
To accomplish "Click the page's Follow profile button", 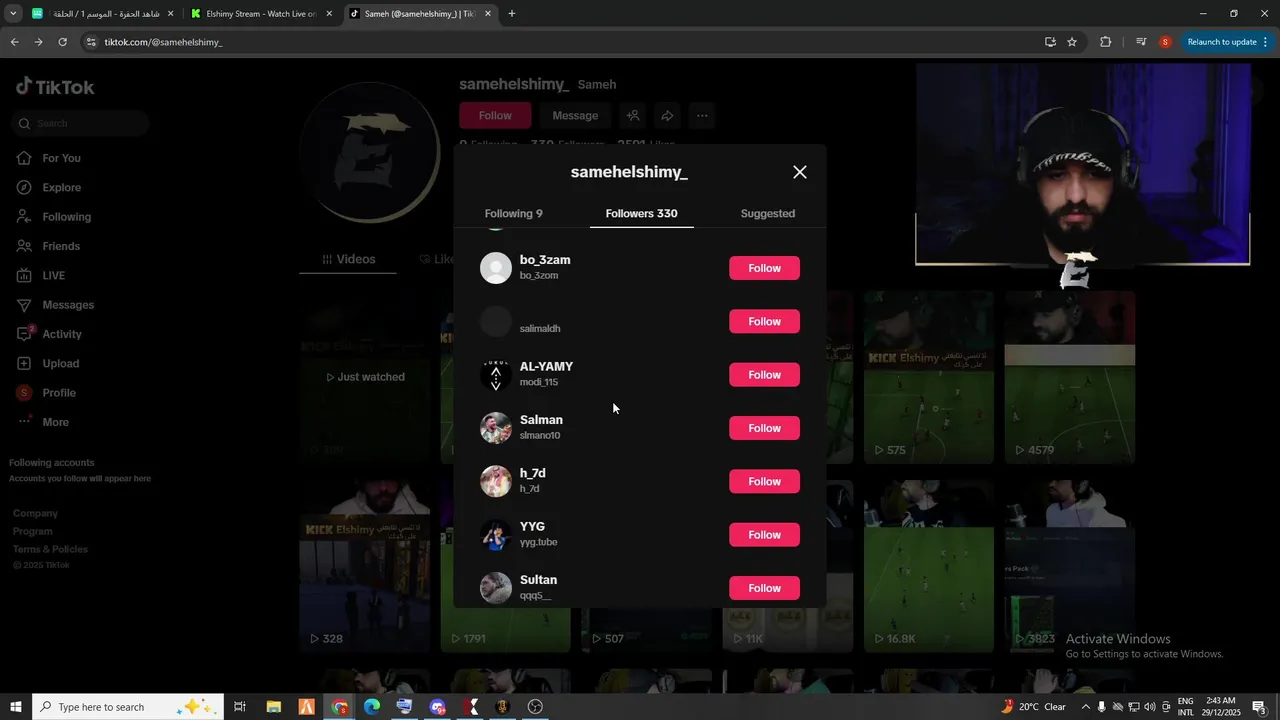I will [x=495, y=116].
